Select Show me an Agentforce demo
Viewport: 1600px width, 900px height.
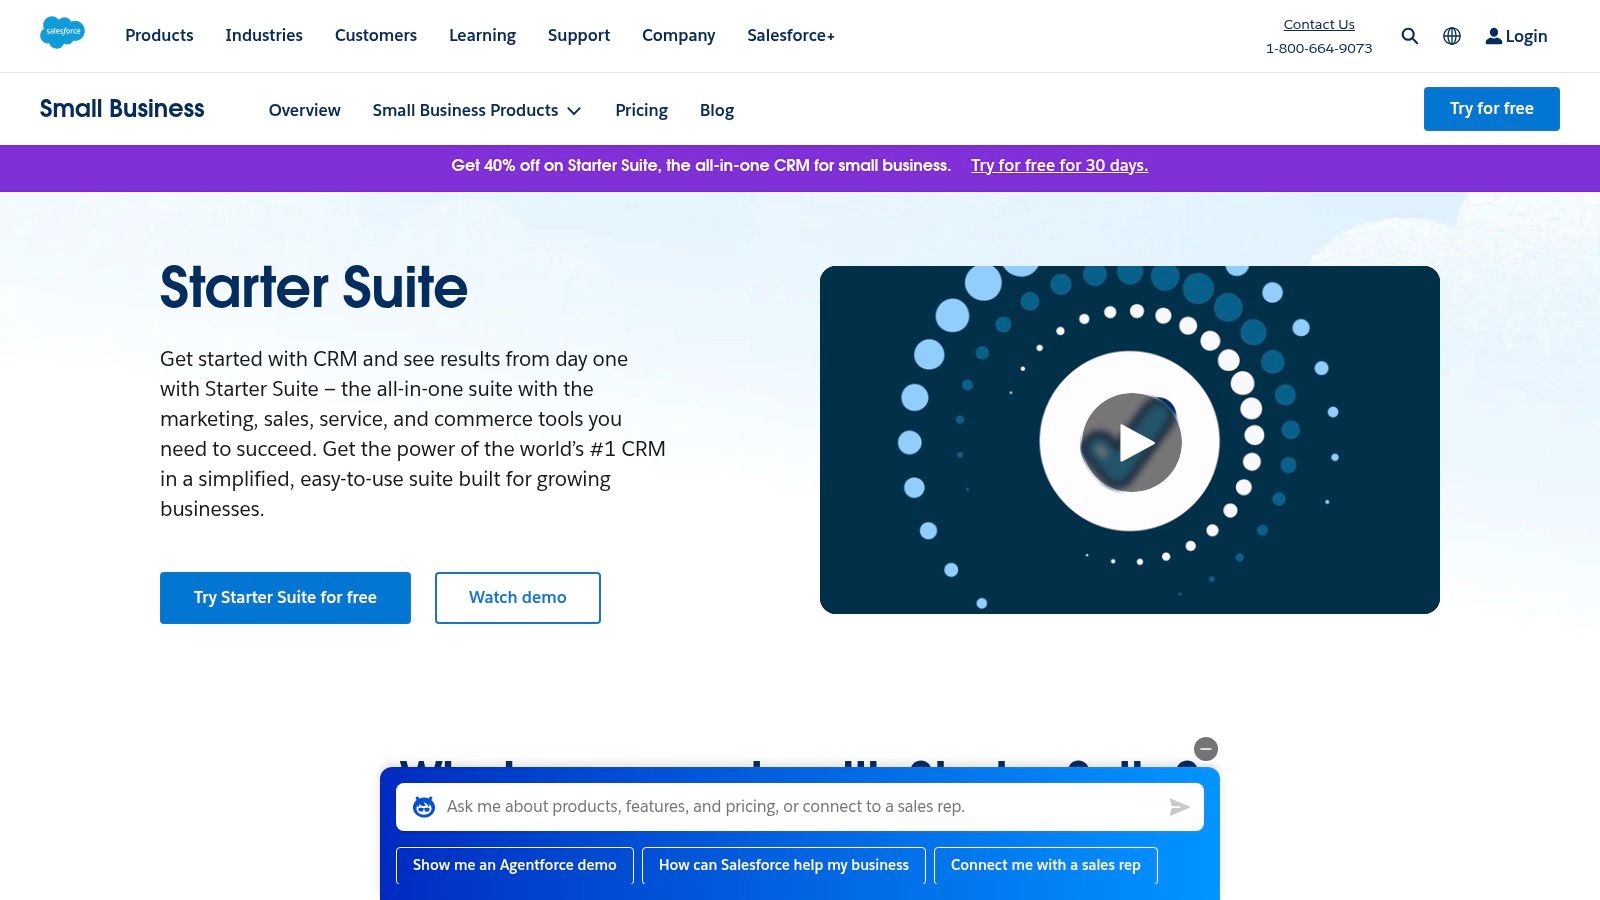point(515,865)
